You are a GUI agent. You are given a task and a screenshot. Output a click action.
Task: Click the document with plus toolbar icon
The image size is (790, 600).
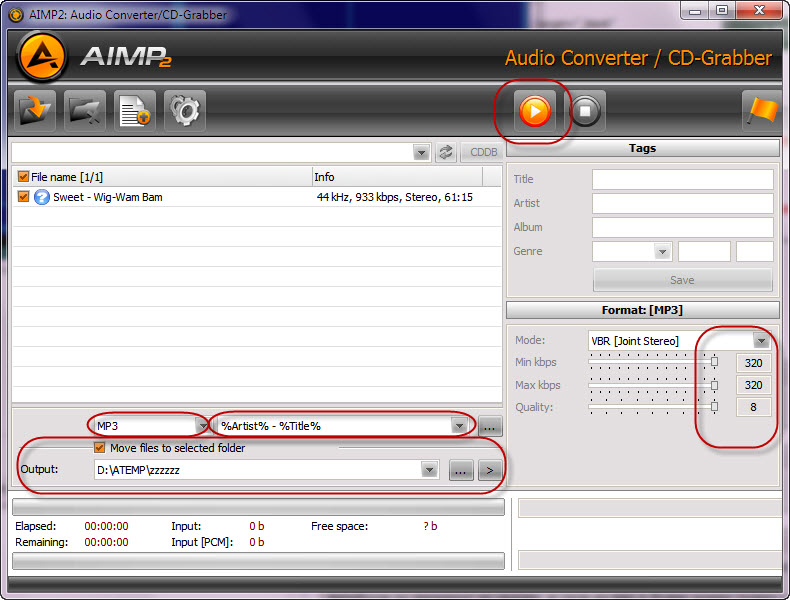tap(135, 111)
